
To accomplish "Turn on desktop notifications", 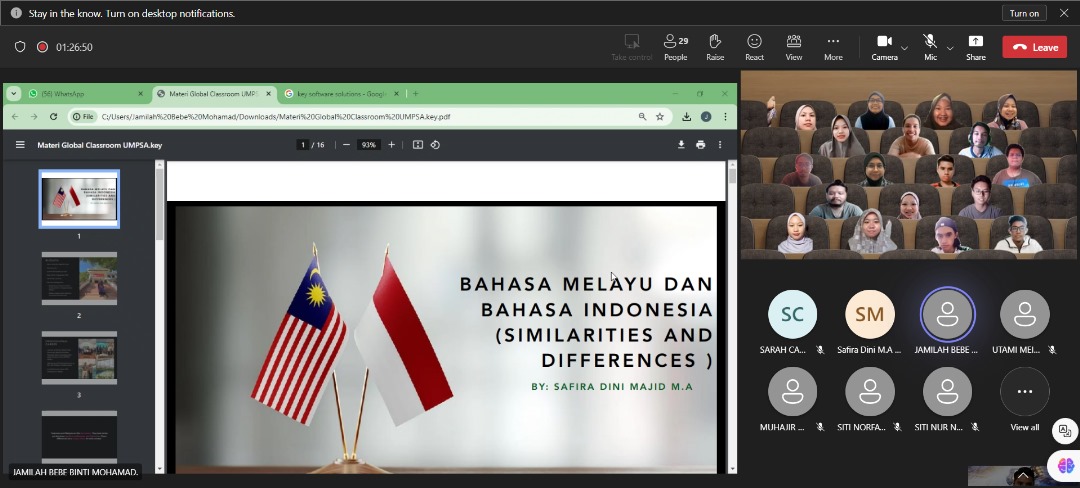I will (x=1024, y=13).
